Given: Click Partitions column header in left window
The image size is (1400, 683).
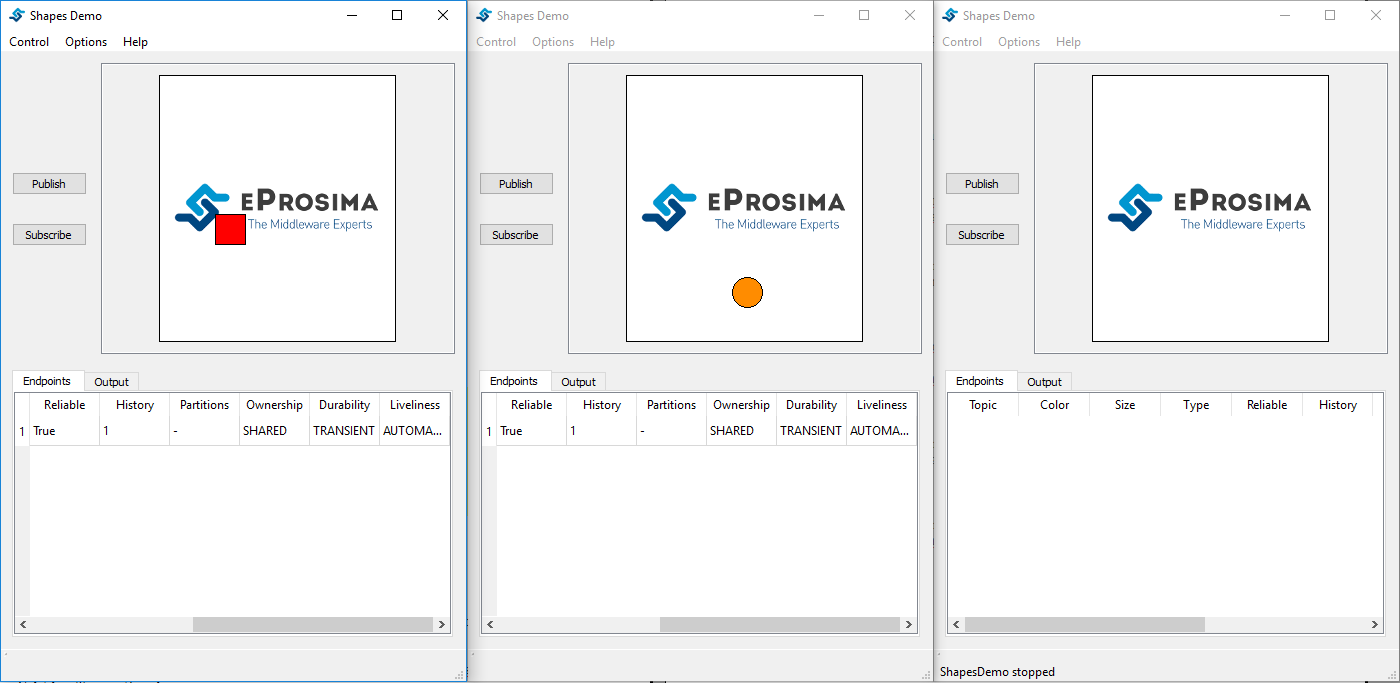Looking at the screenshot, I should [205, 405].
